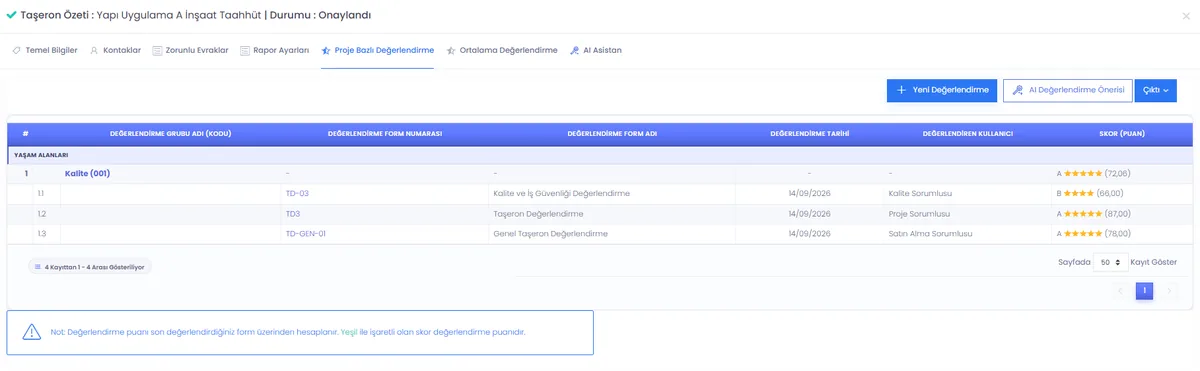This screenshot has height=371, width=1200.
Task: Open the Kalite (001) group link
Action: point(87,173)
